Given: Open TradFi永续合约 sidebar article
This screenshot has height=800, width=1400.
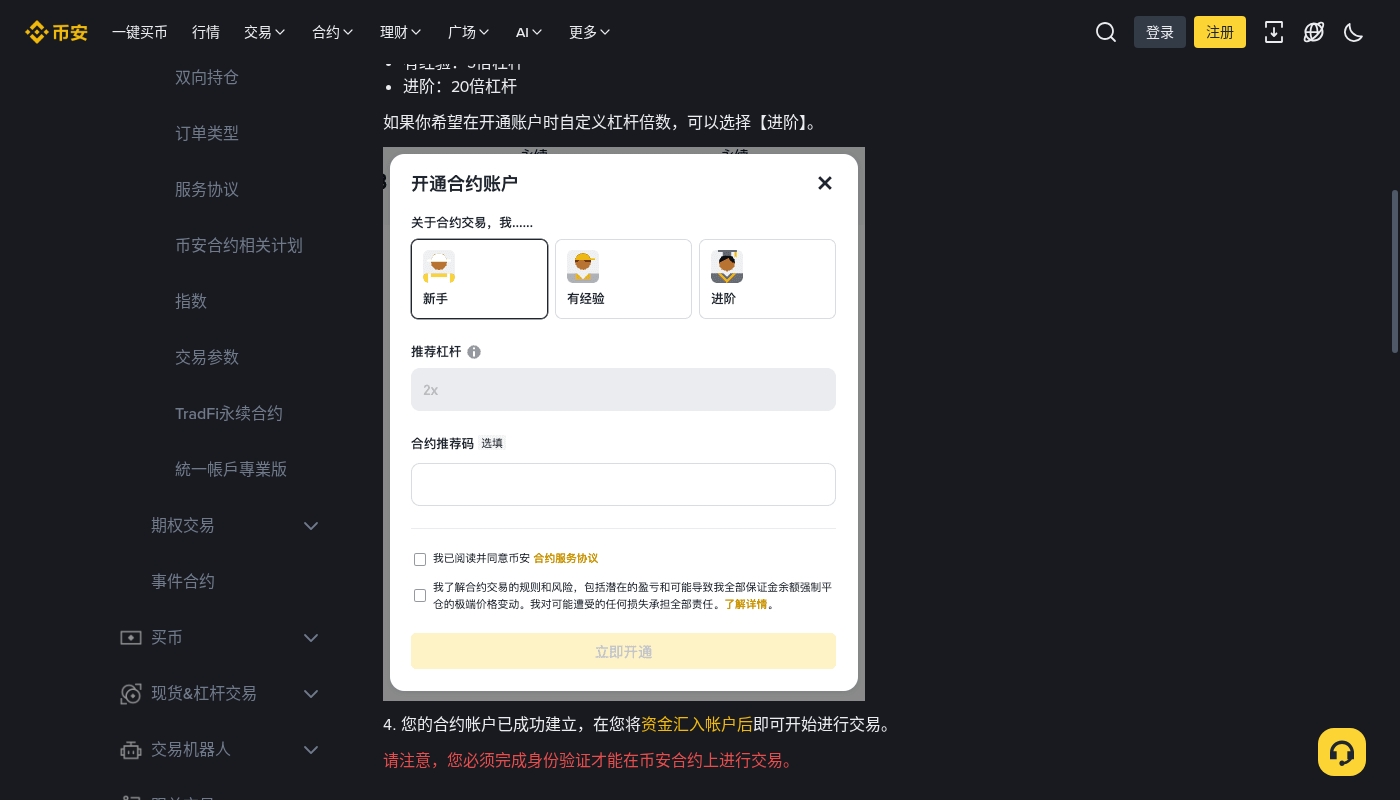Looking at the screenshot, I should 229,413.
